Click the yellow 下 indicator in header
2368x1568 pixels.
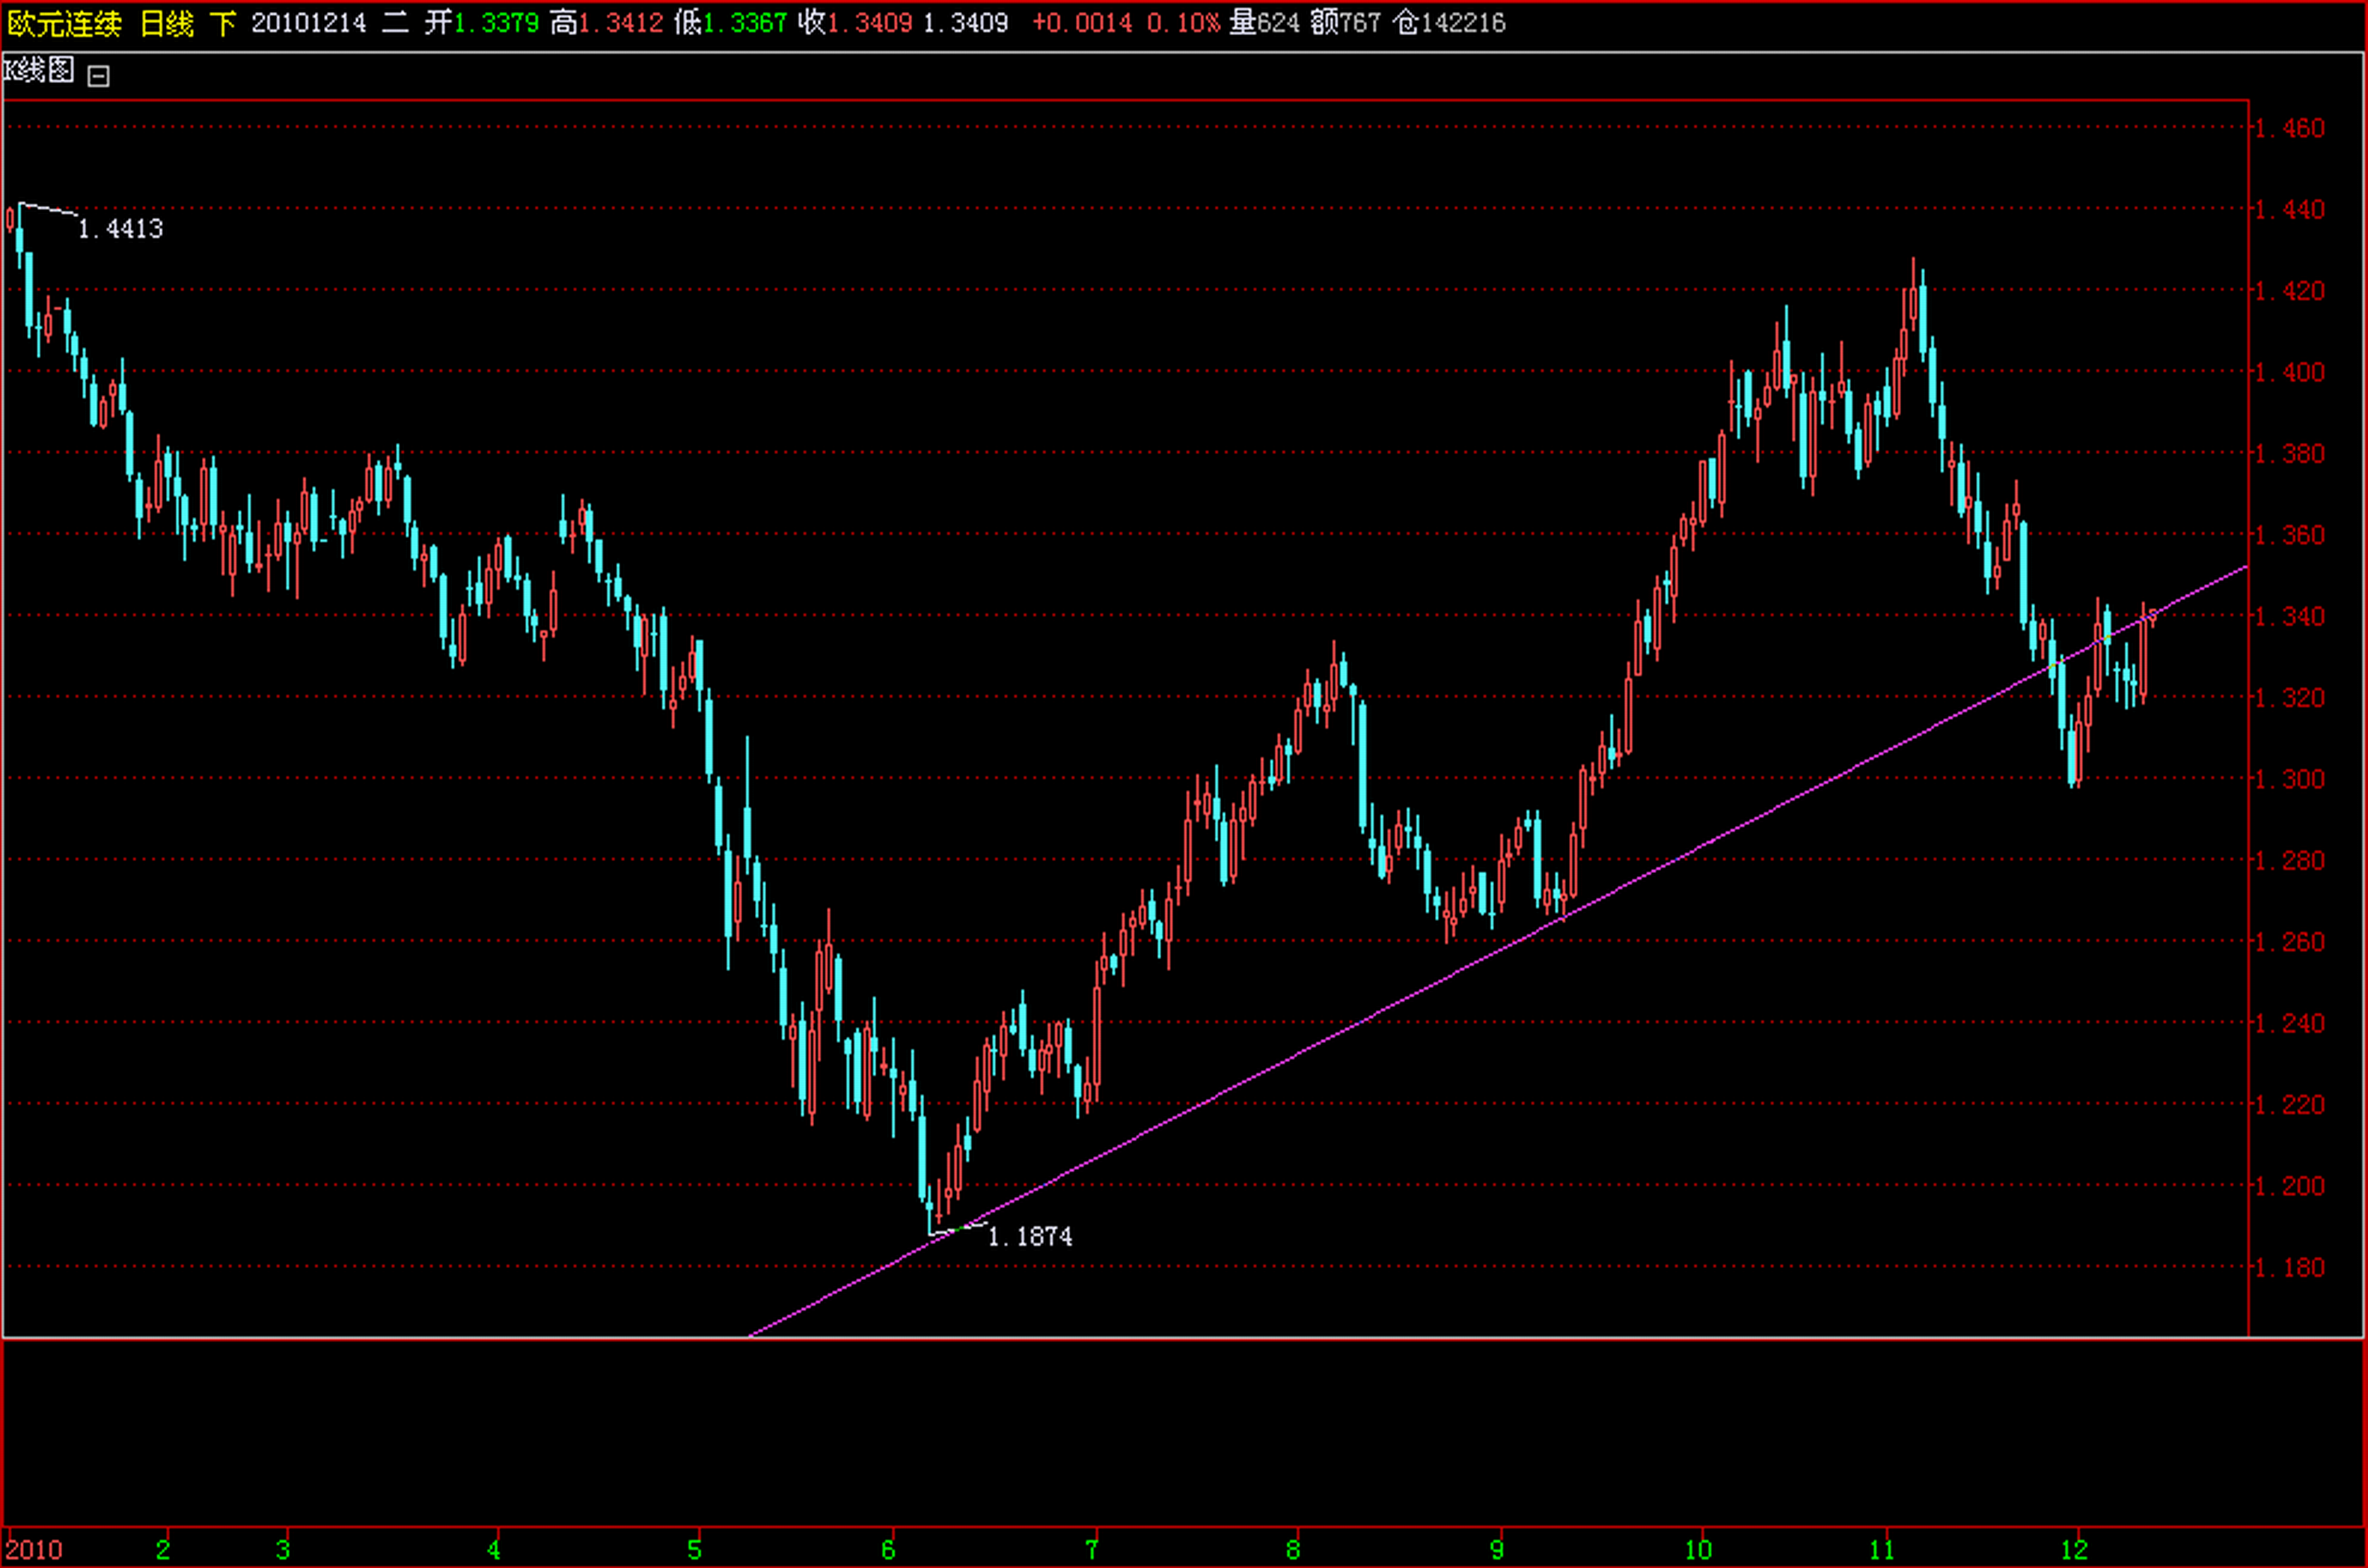(x=223, y=23)
